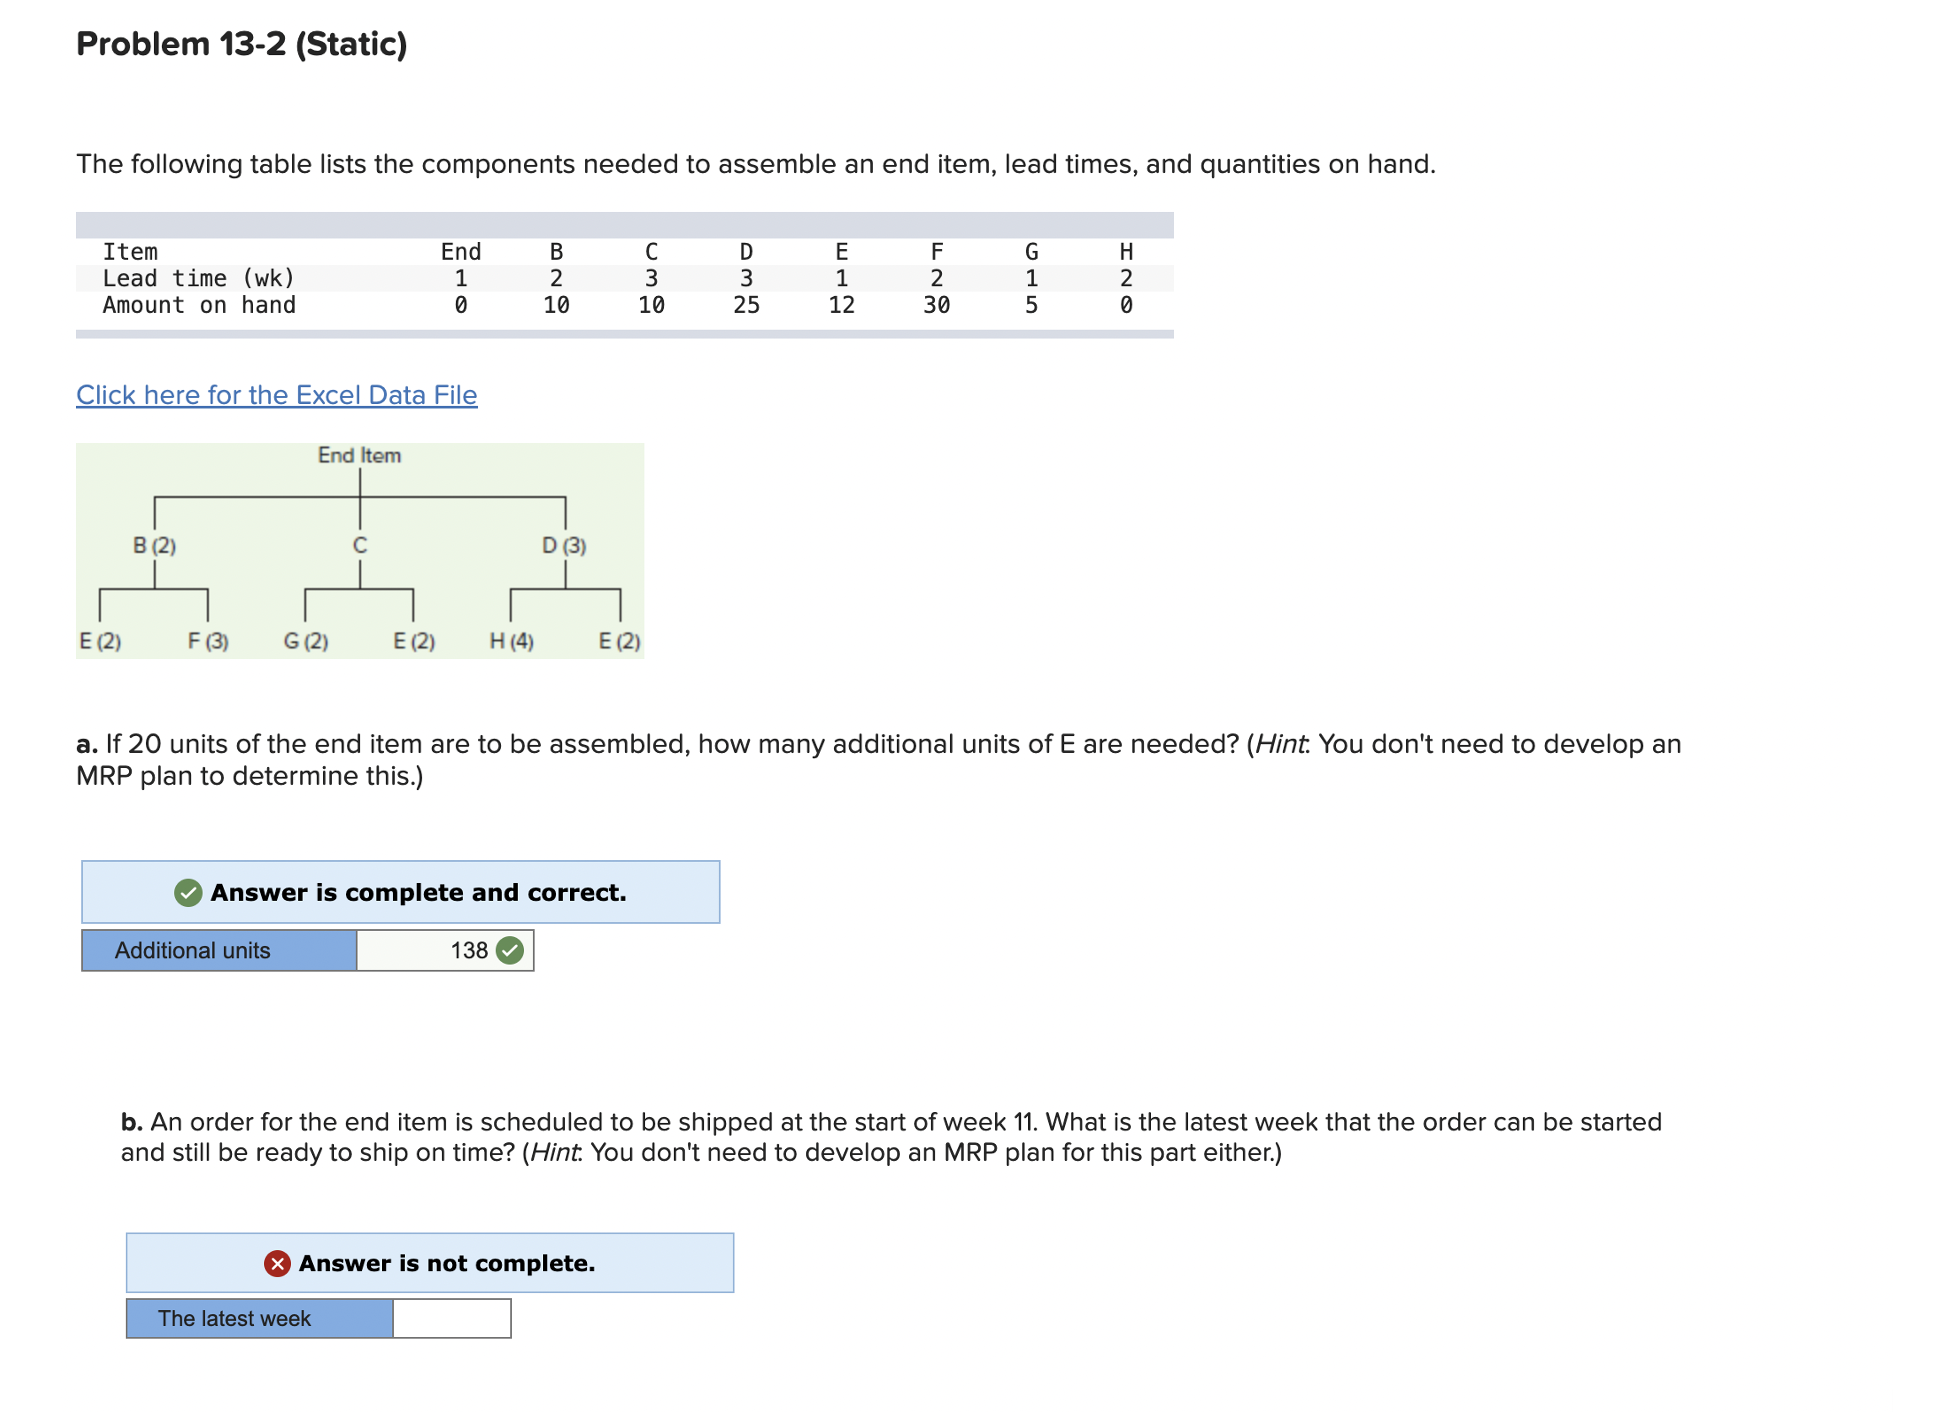1950x1412 pixels.
Task: Select the End Item node in the diagram
Action: pos(359,455)
